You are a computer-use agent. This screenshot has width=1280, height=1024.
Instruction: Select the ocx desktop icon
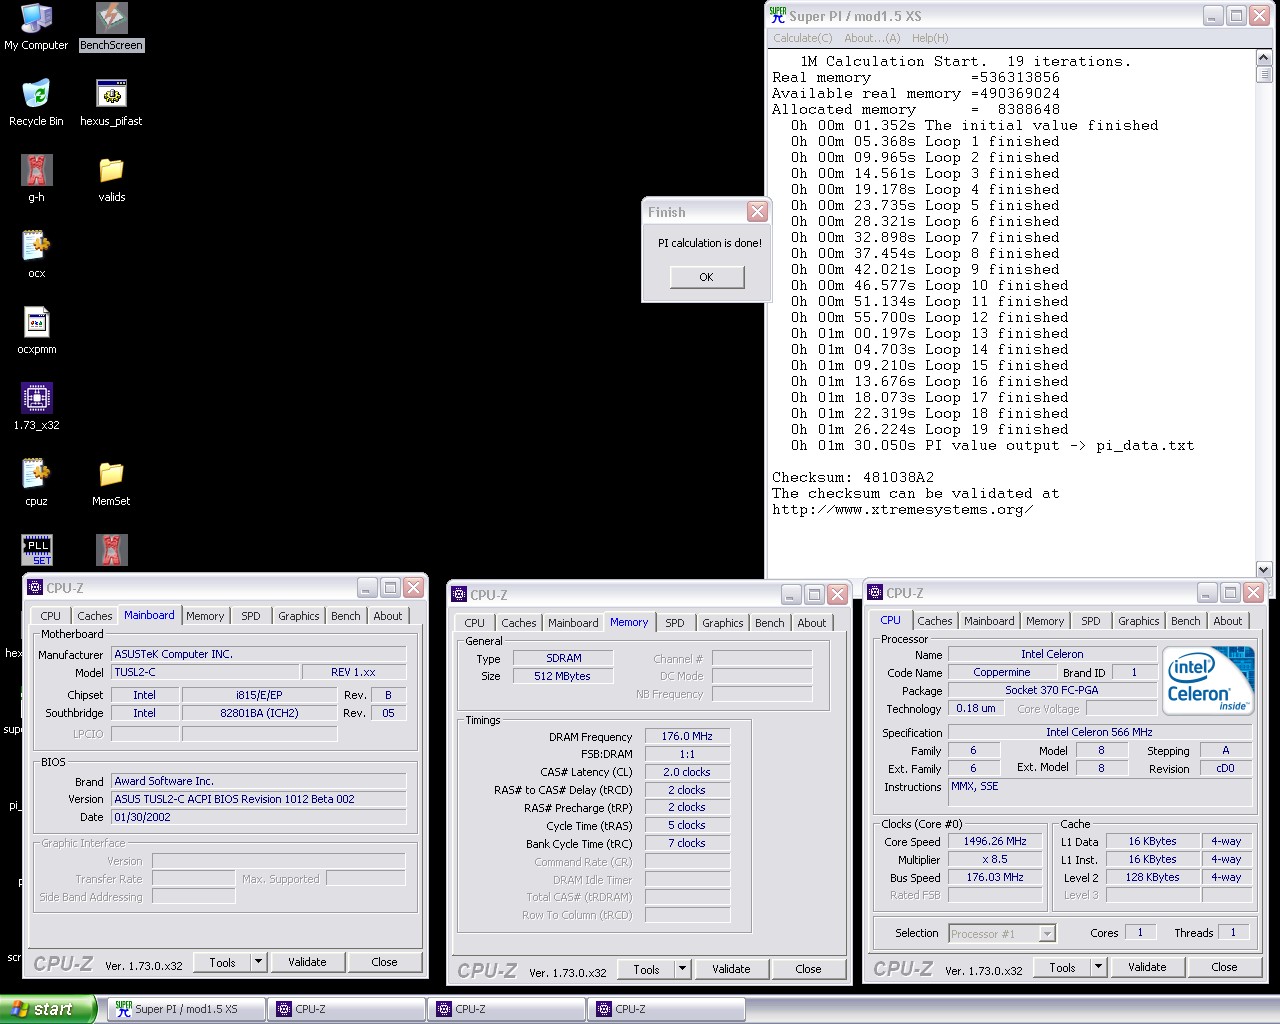coord(36,255)
